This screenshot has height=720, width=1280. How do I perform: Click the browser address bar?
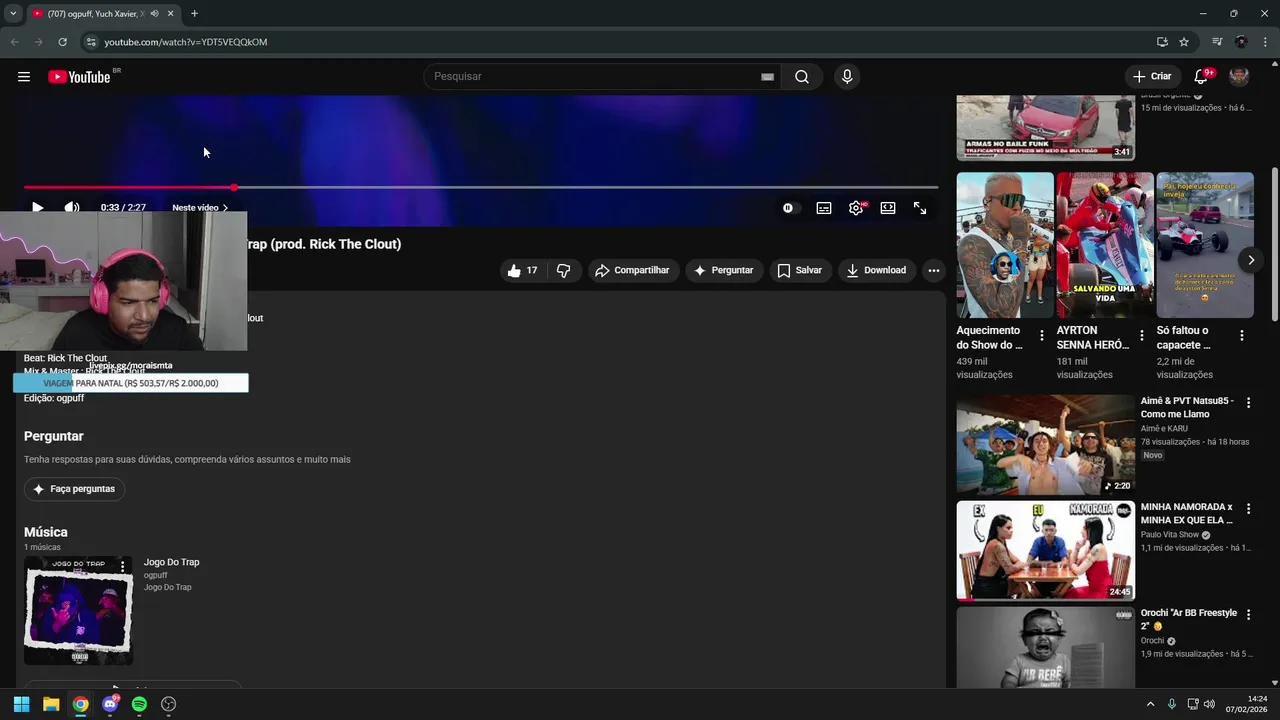620,42
